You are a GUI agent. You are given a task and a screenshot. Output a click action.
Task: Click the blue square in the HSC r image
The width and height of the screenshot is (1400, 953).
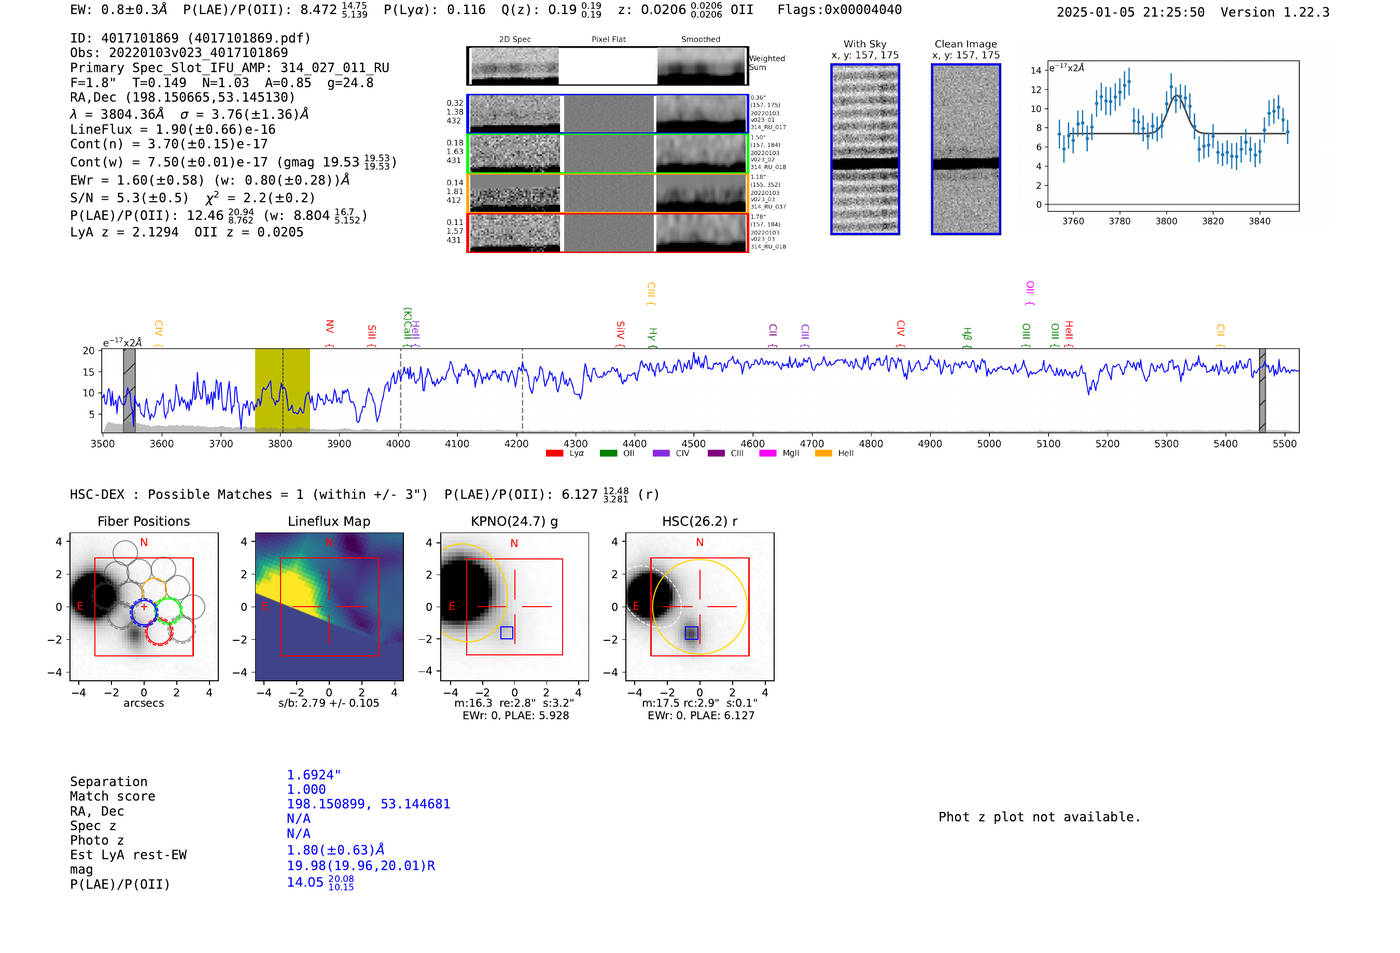[691, 633]
